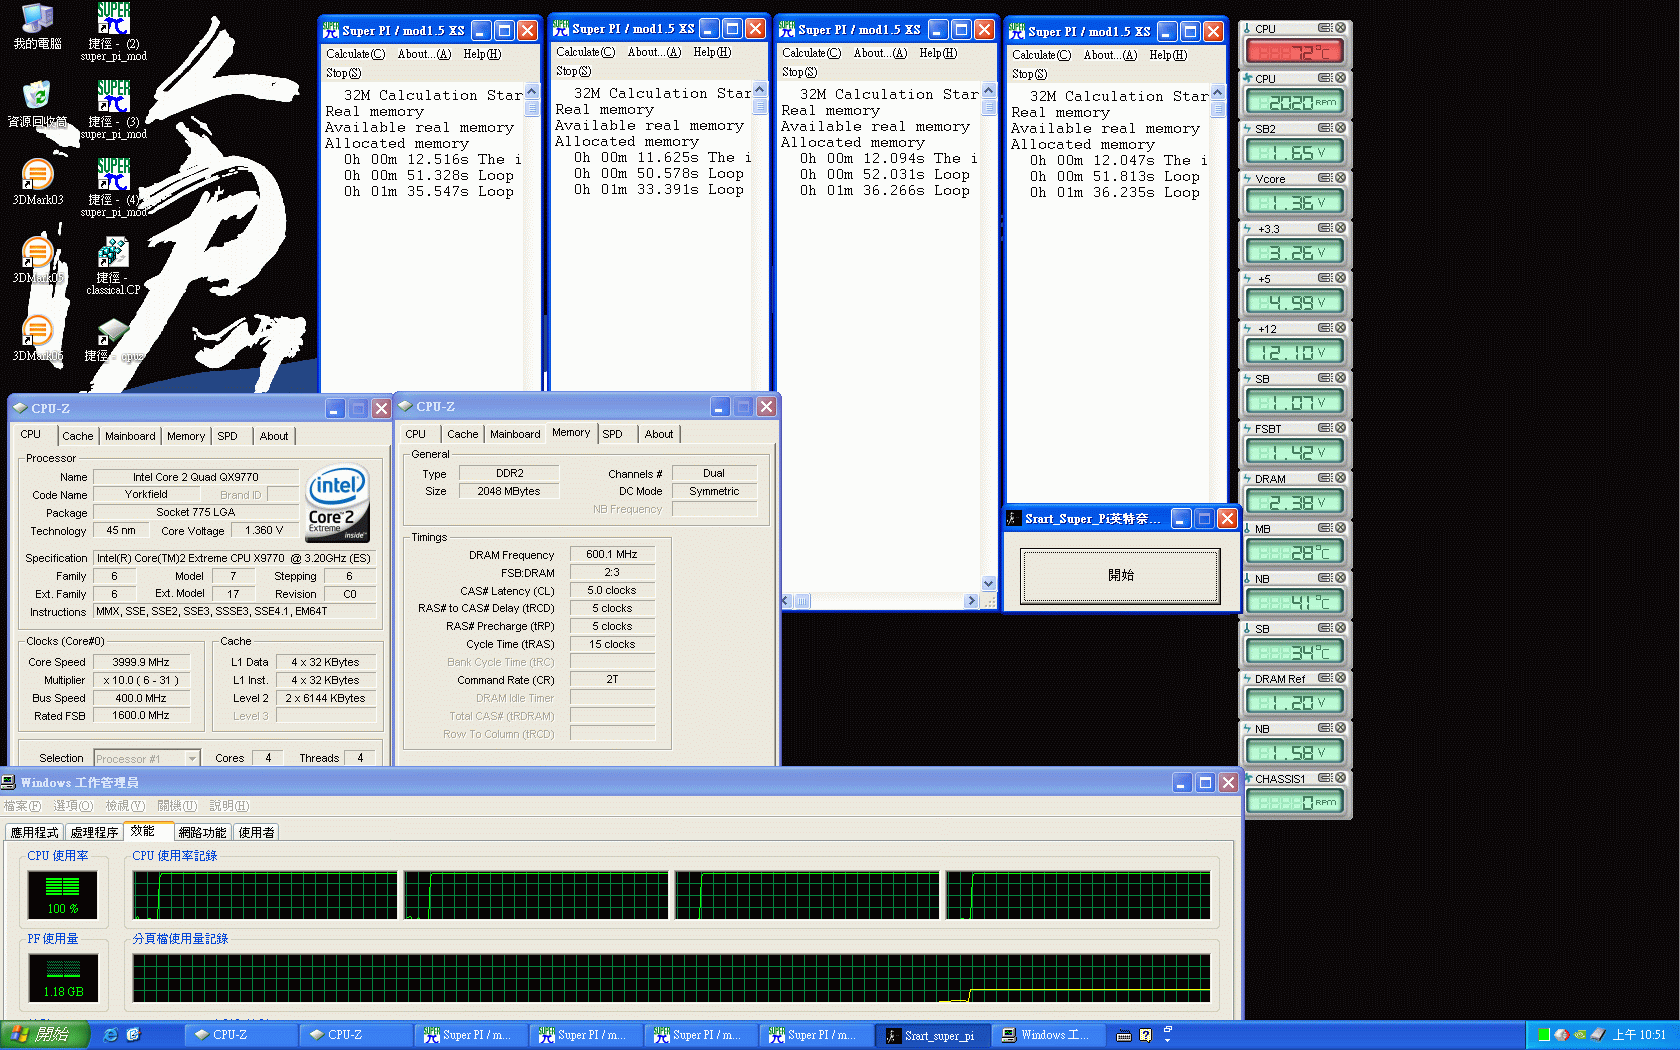Switch to 使用者 tab in Task Manager
The height and width of the screenshot is (1050, 1680).
coord(256,832)
